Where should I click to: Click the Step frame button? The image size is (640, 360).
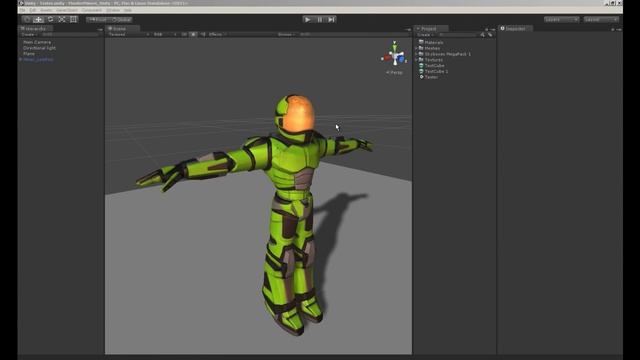click(x=331, y=19)
